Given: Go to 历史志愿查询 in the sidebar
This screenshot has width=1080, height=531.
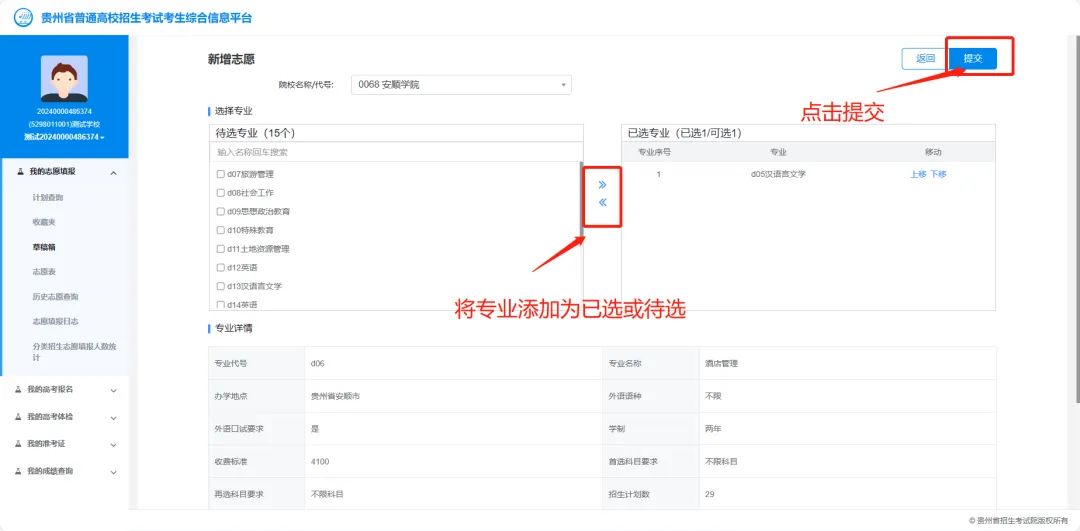Looking at the screenshot, I should tap(55, 297).
